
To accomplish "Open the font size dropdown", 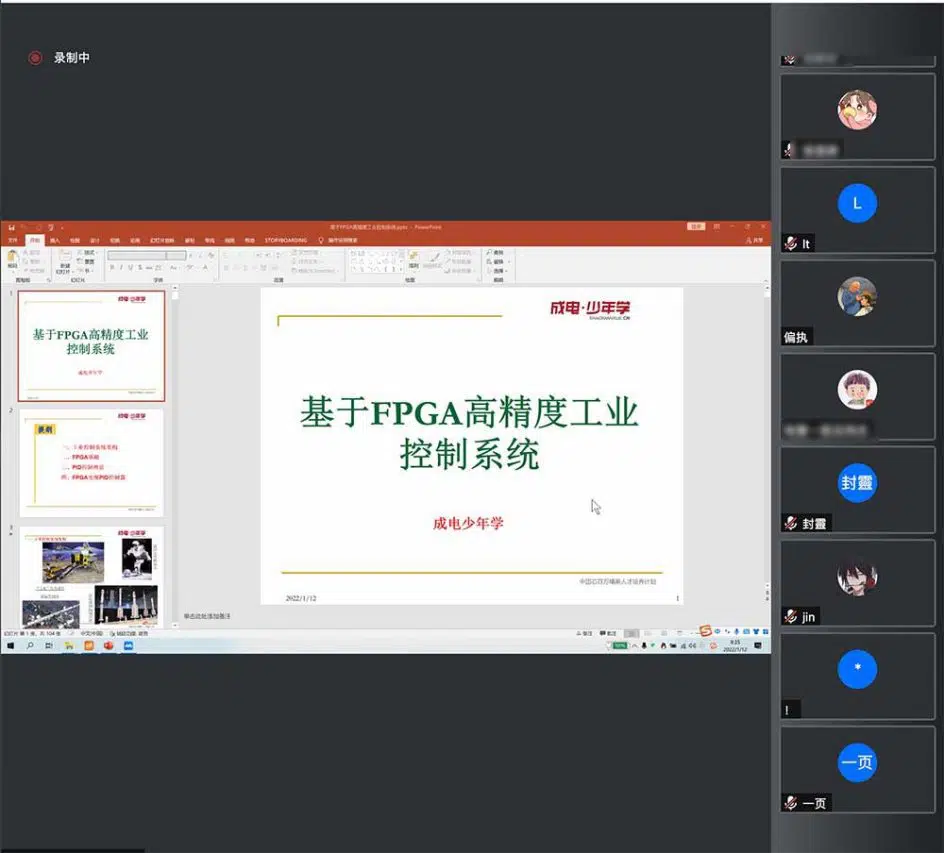I will point(184,255).
